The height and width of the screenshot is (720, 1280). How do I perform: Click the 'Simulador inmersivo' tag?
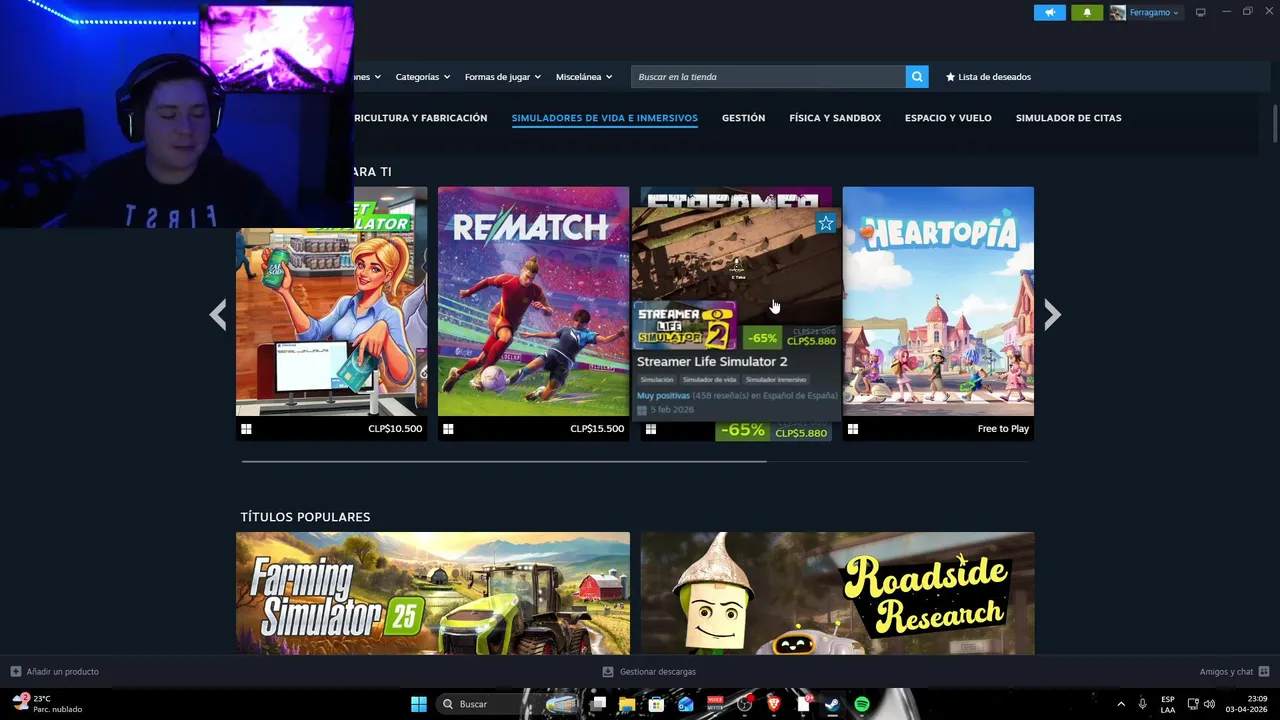point(776,380)
